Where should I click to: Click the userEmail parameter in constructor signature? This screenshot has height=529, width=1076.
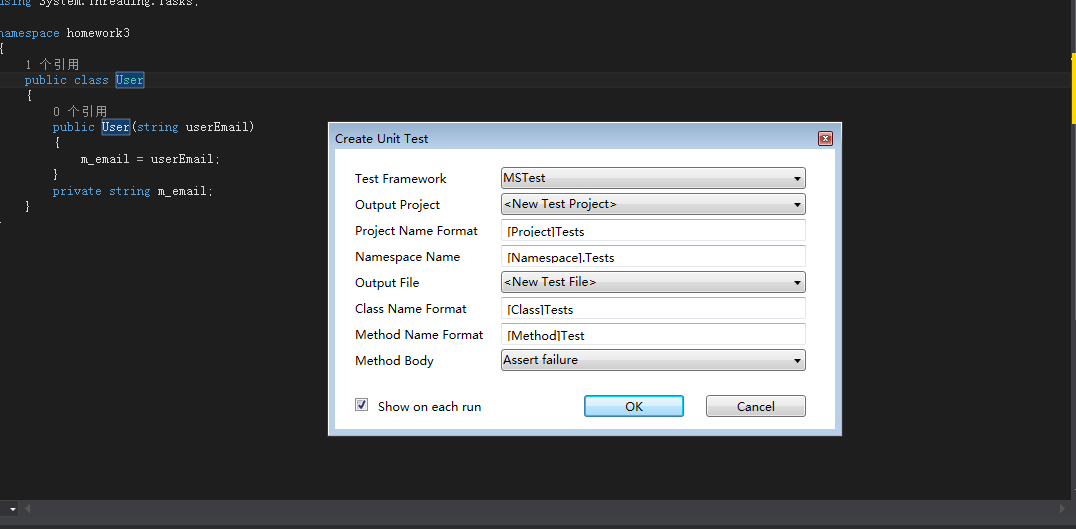click(217, 127)
